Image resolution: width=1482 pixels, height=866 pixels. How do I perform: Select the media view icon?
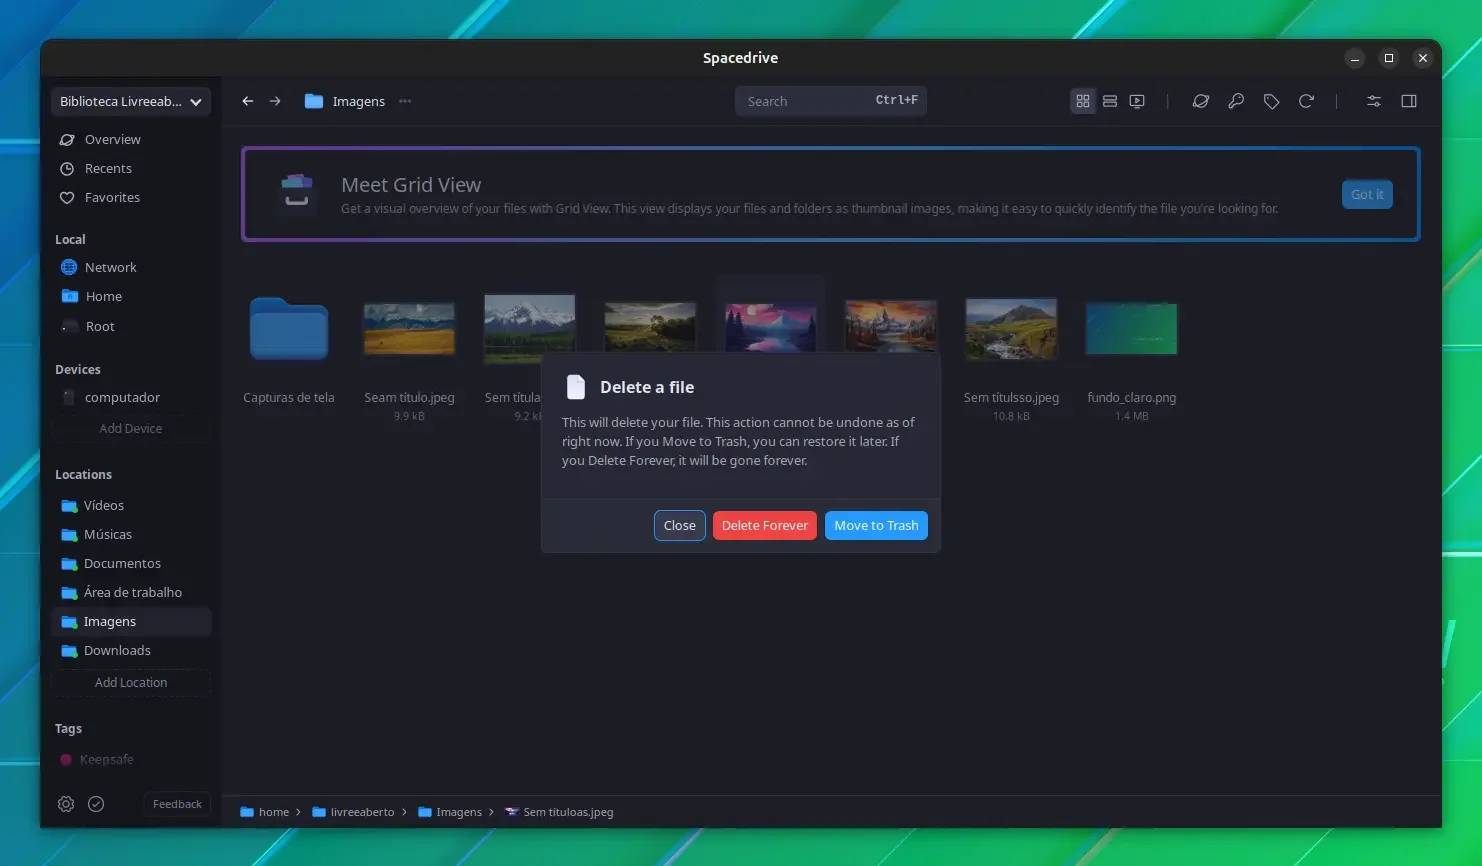tap(1137, 101)
